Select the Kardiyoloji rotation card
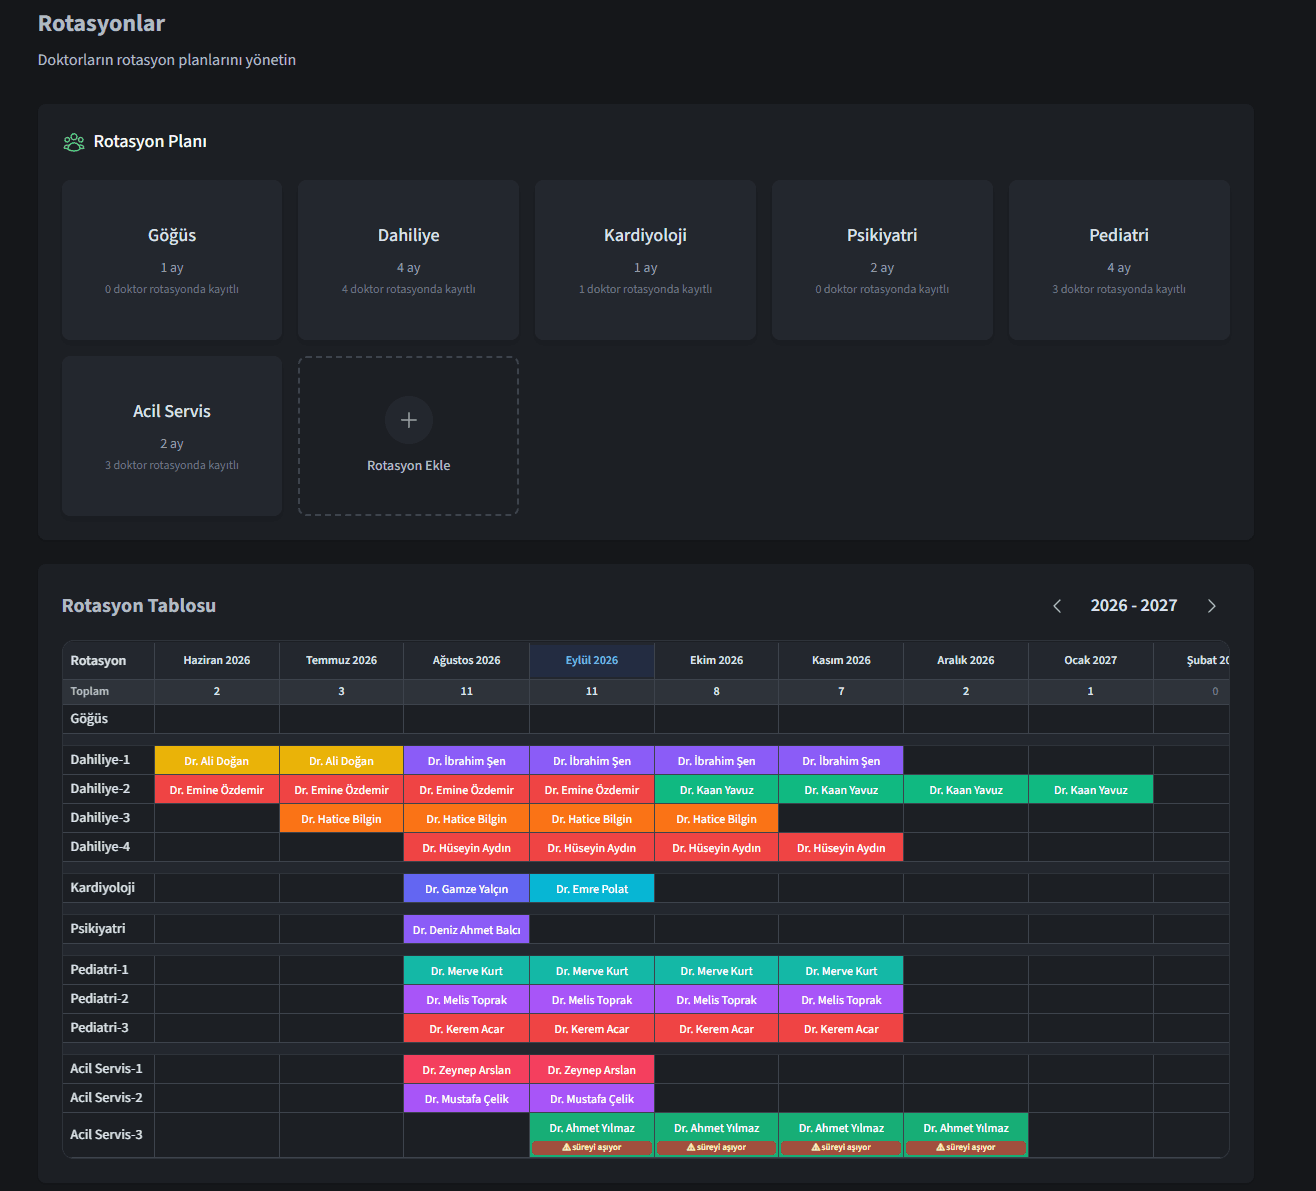Image resolution: width=1316 pixels, height=1191 pixels. 645,260
